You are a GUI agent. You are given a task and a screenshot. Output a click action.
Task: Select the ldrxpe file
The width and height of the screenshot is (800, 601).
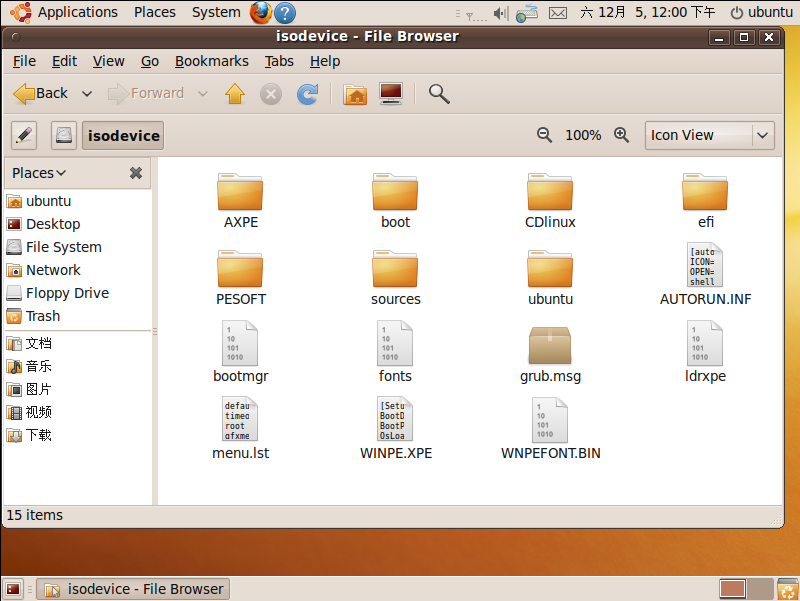[x=705, y=352]
